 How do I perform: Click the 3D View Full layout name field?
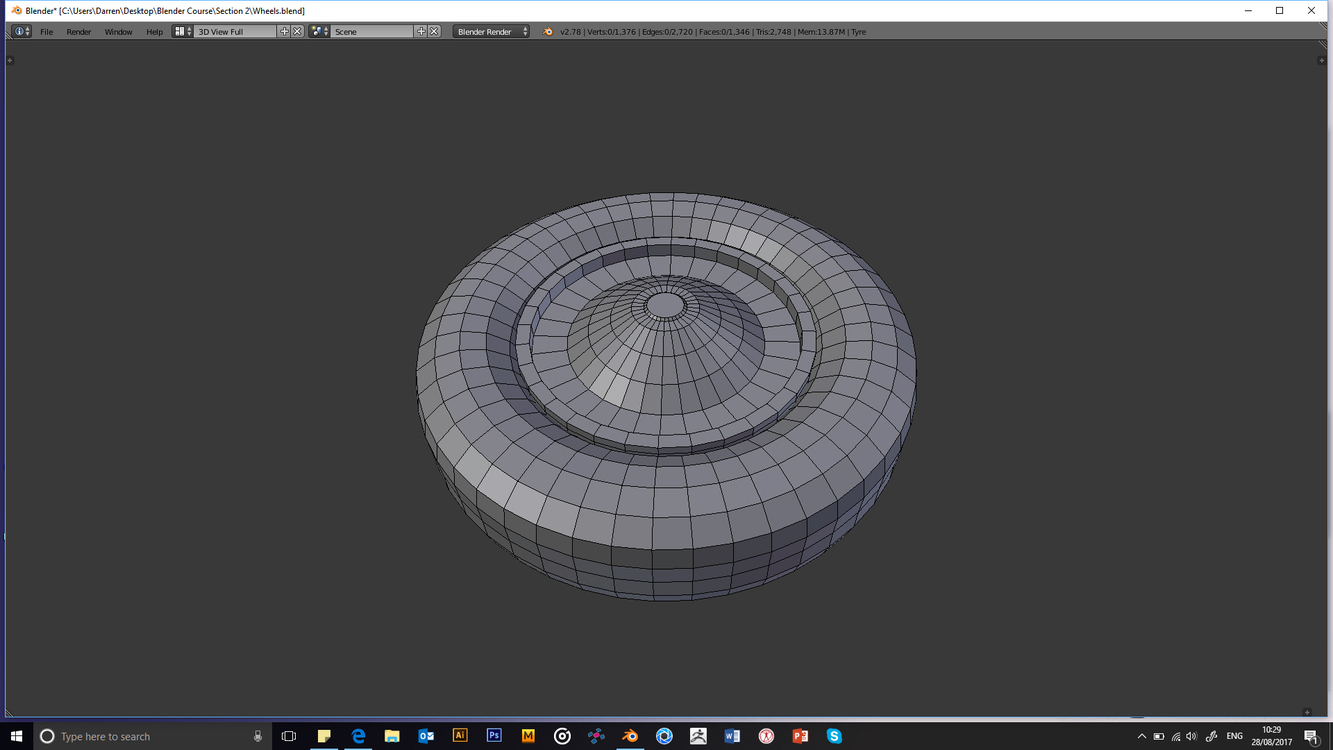[x=235, y=32]
